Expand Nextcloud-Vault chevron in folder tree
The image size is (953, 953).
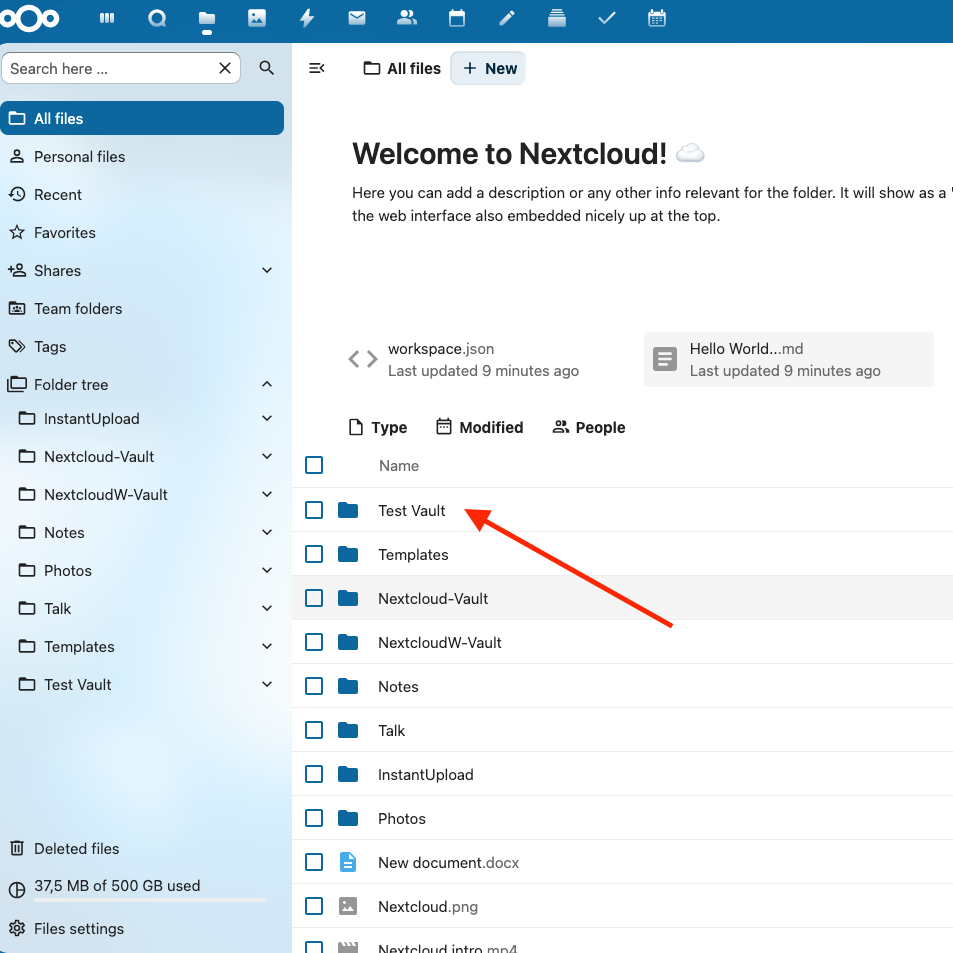267,456
